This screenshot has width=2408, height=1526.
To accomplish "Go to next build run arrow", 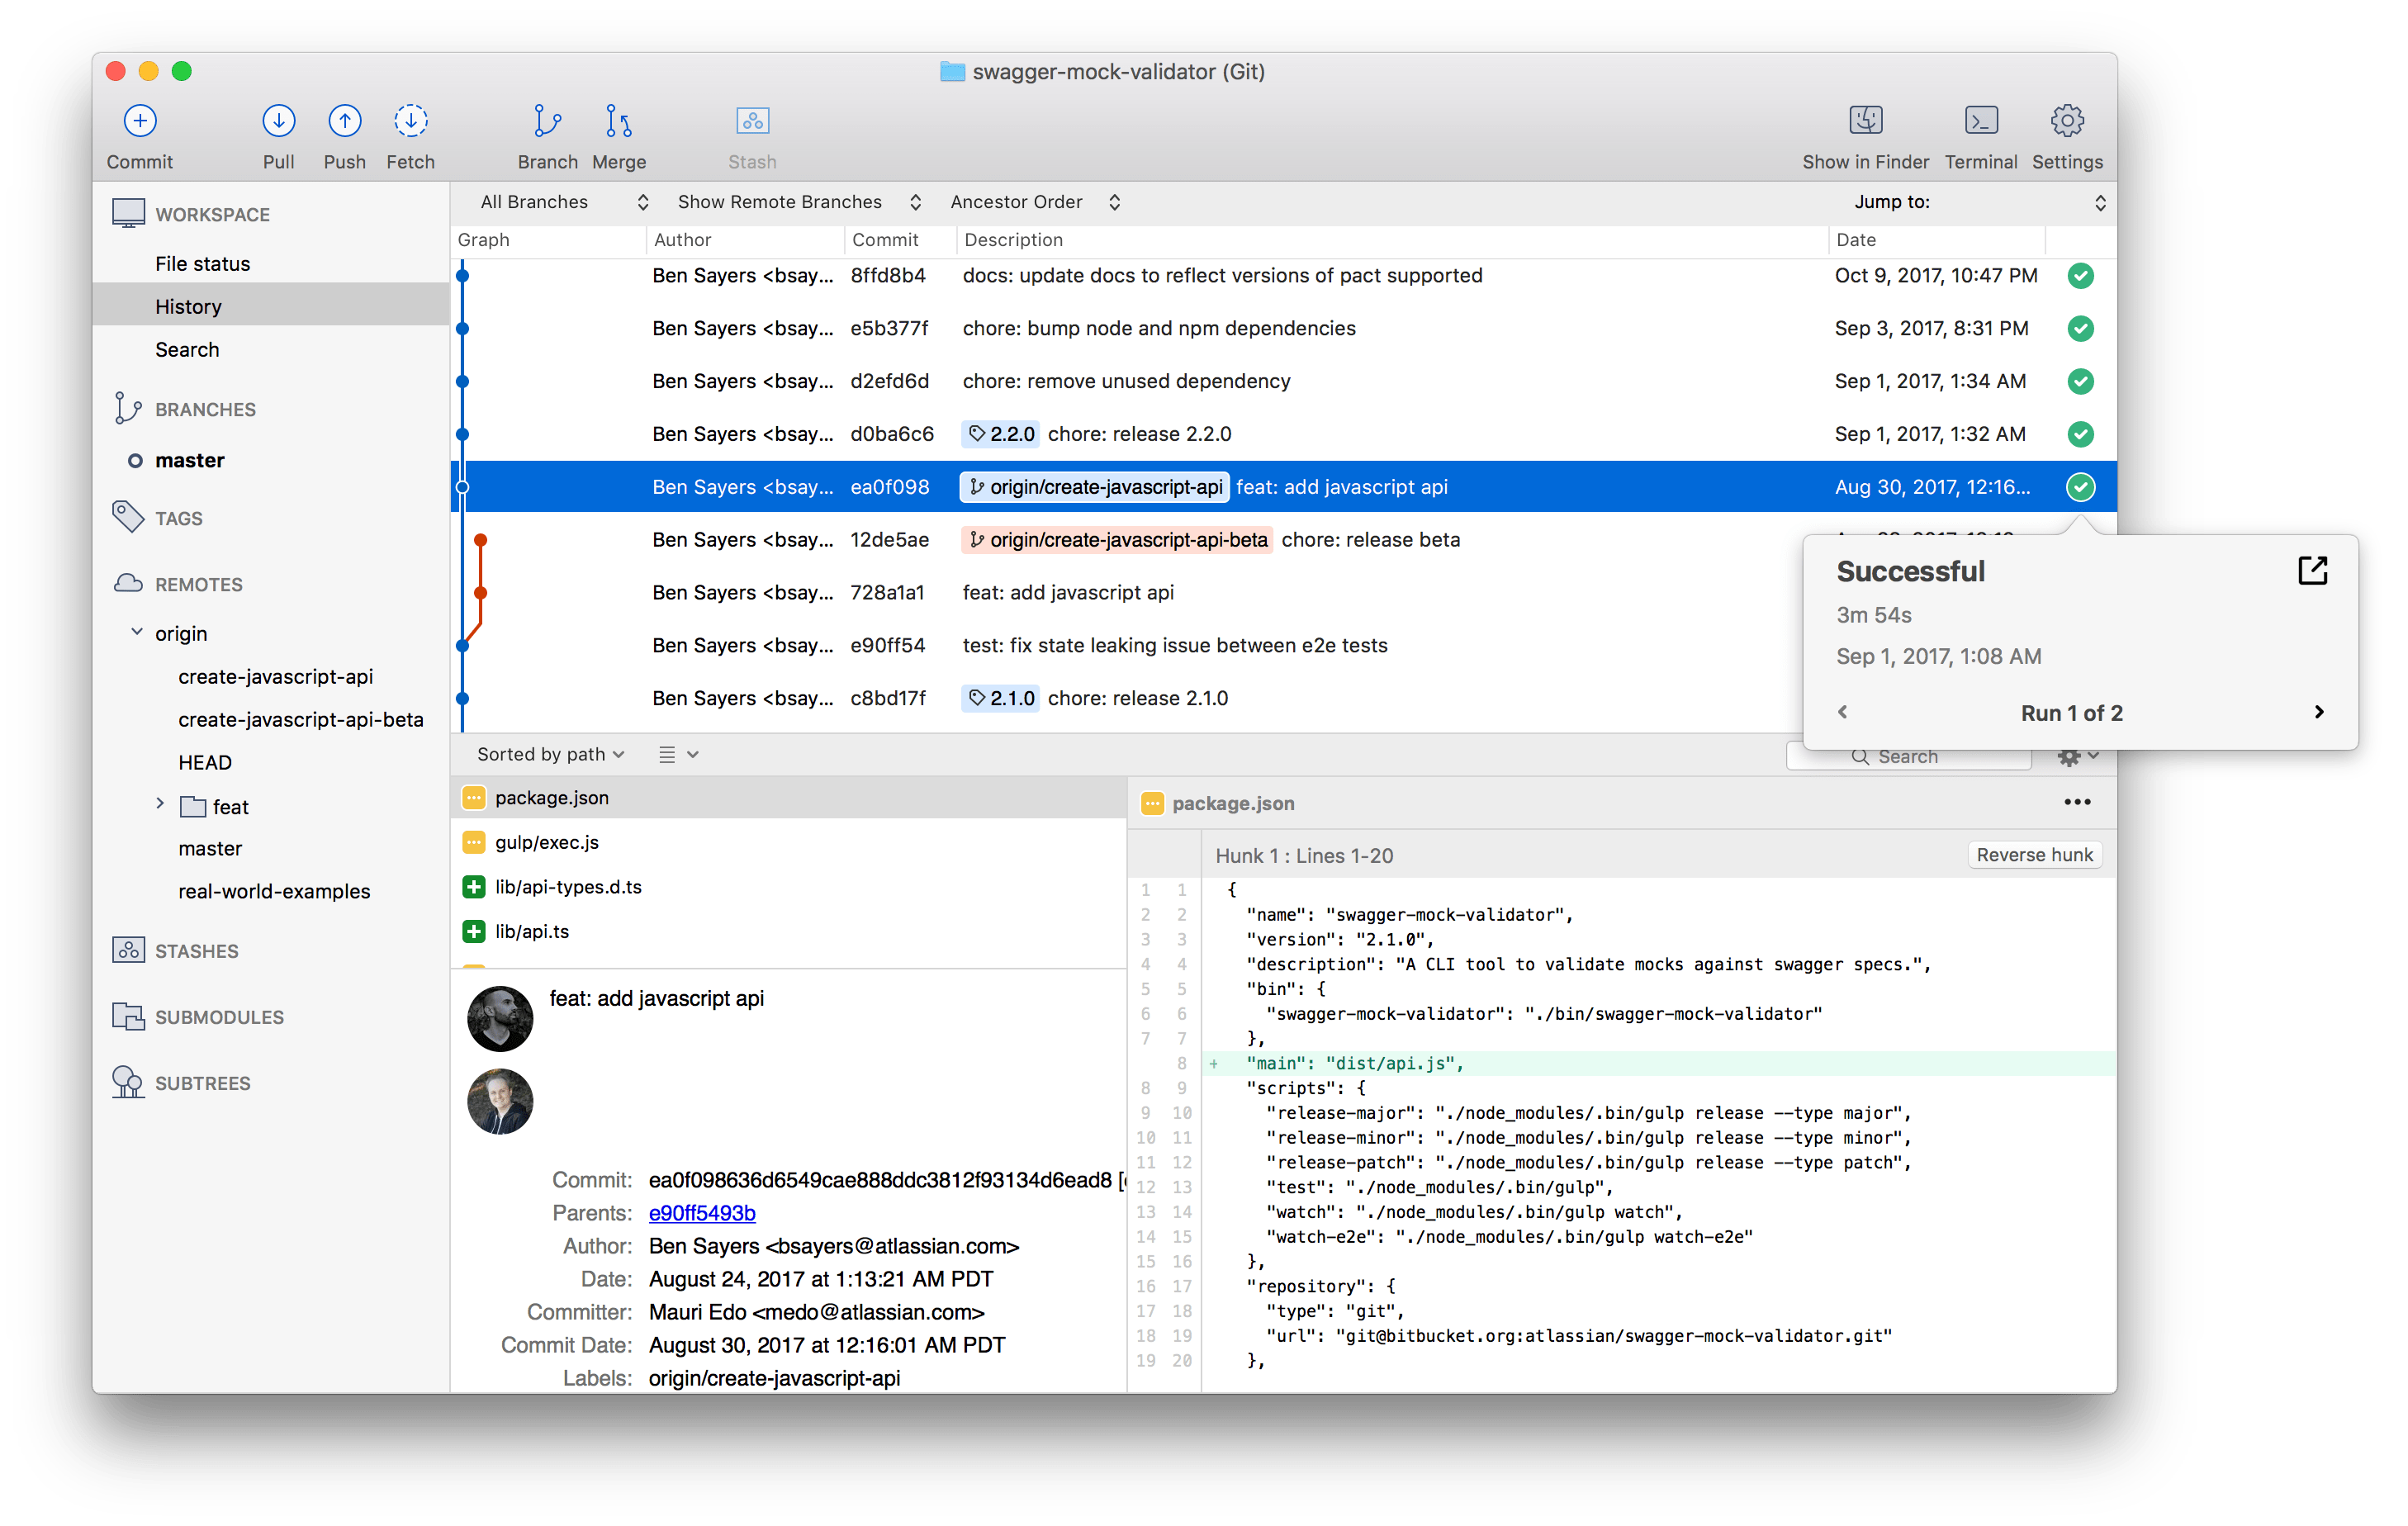I will point(2318,712).
